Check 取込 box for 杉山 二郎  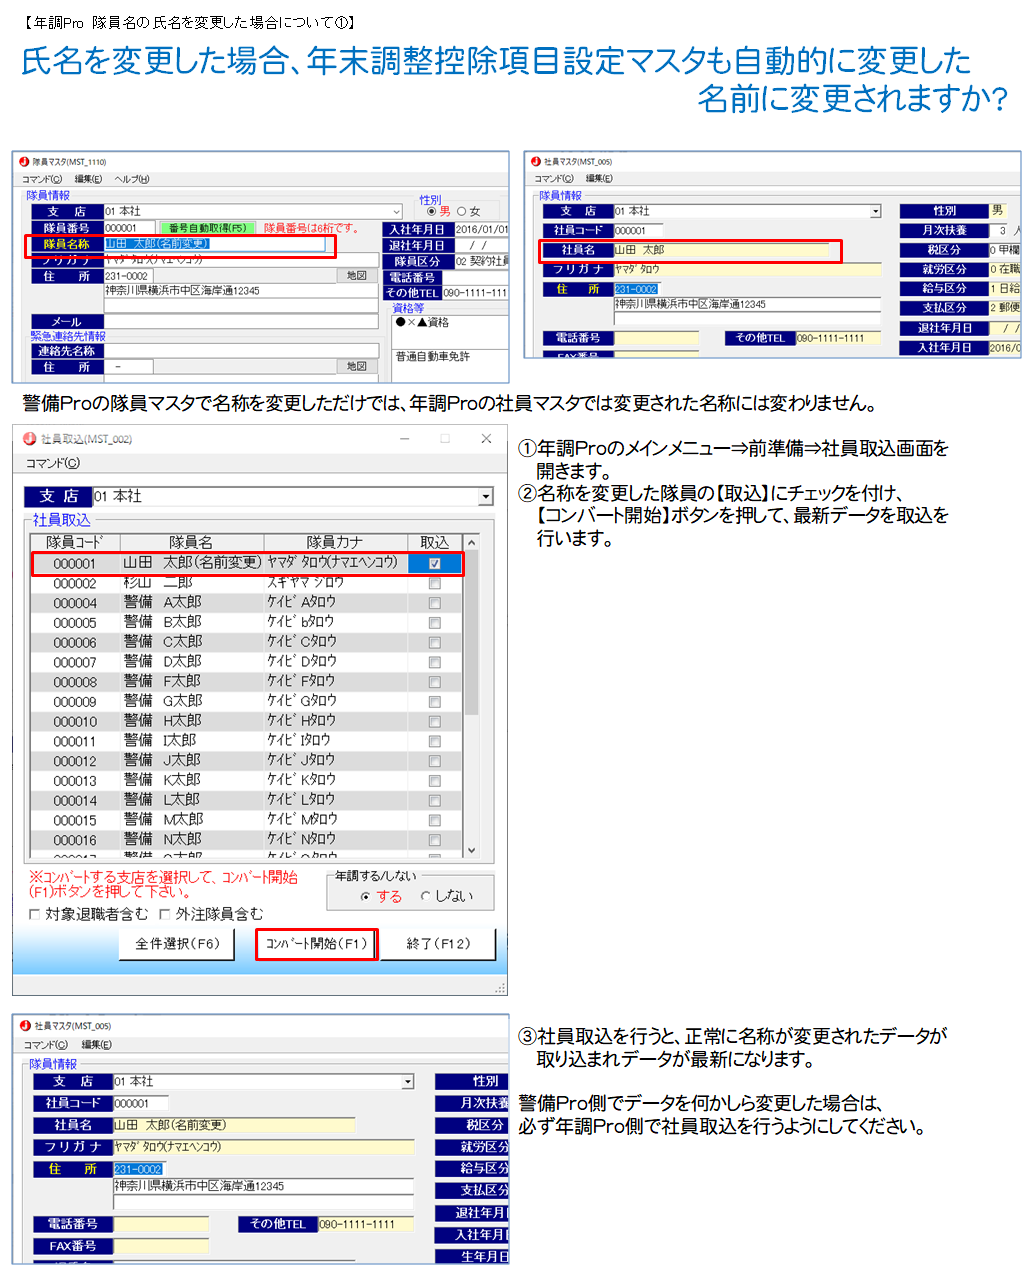tap(434, 583)
